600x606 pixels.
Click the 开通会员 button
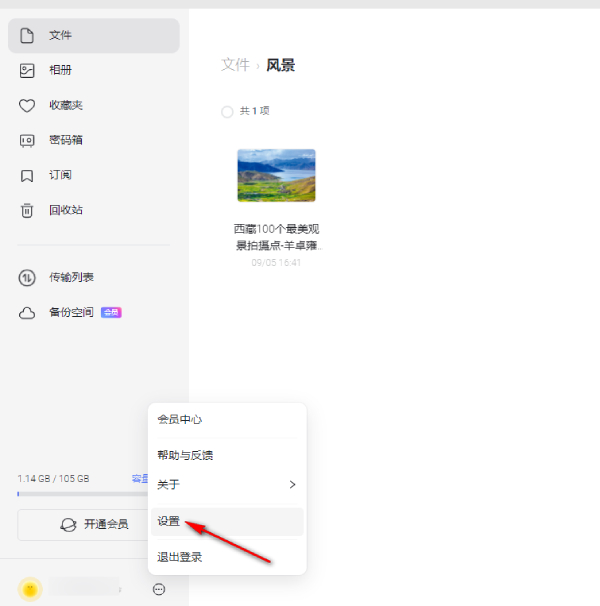[94, 524]
